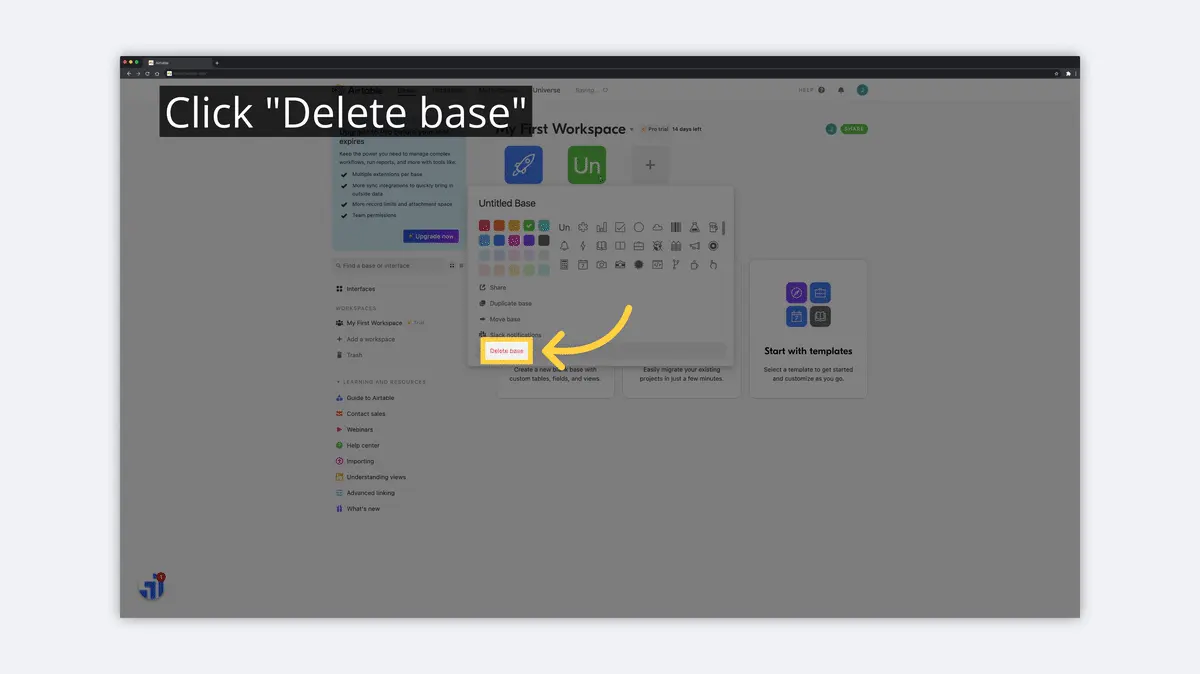
Task: Pick the yellow base color swatch
Action: point(514,226)
